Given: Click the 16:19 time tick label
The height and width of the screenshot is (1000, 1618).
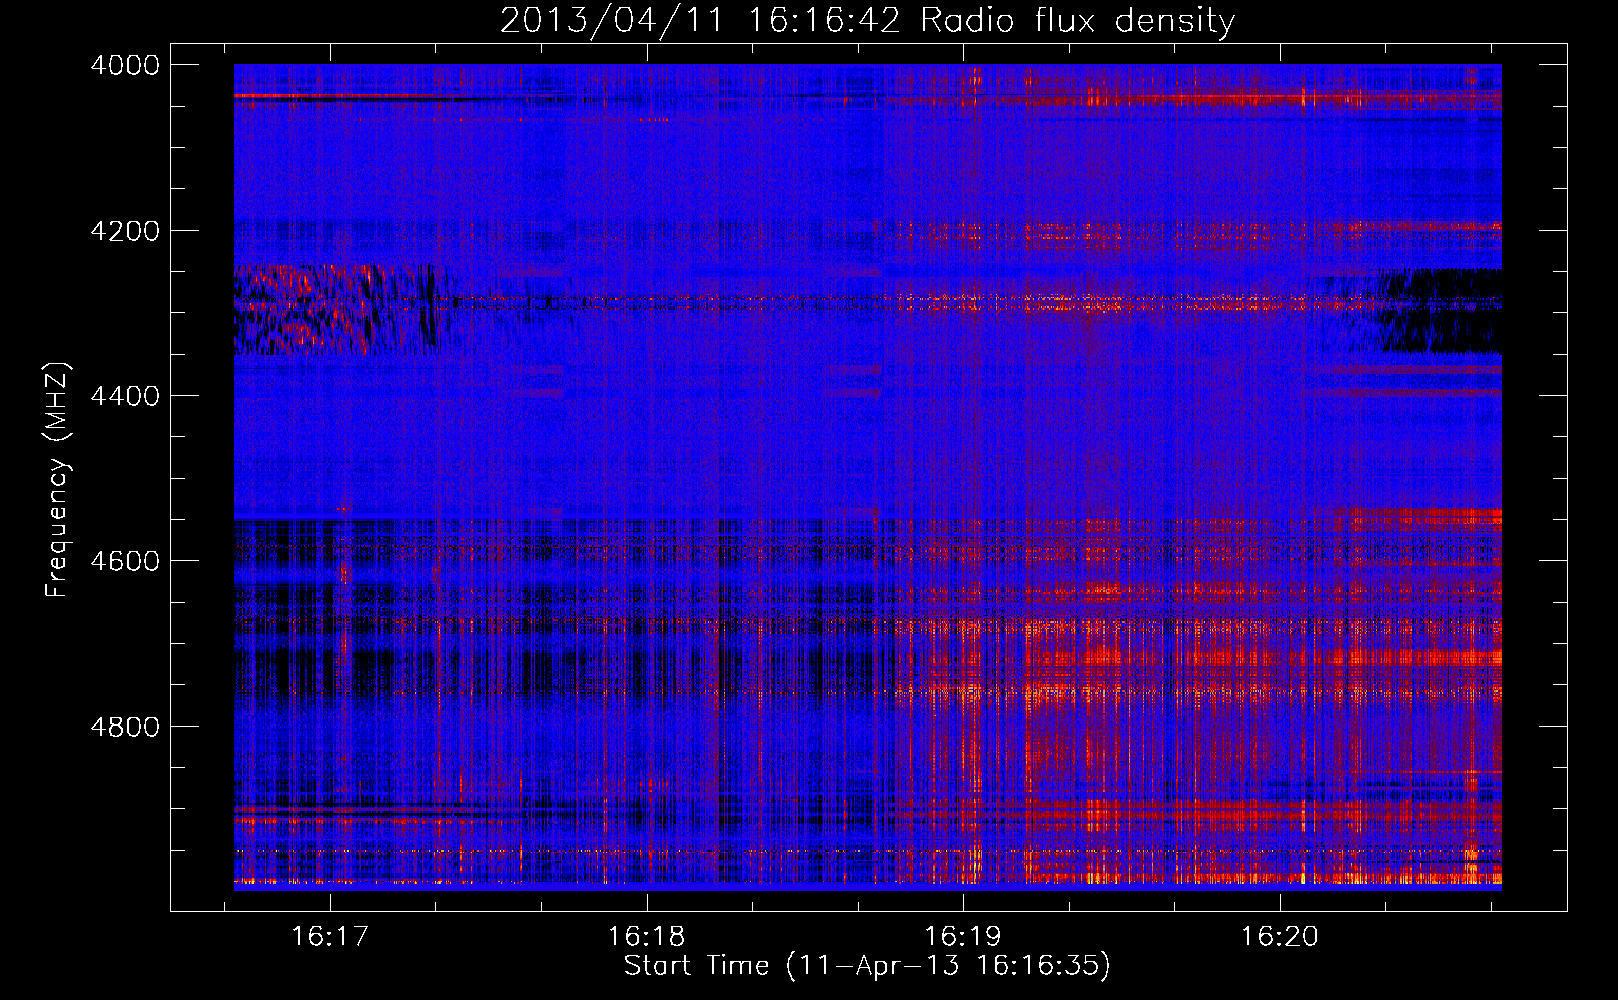Looking at the screenshot, I should (963, 936).
